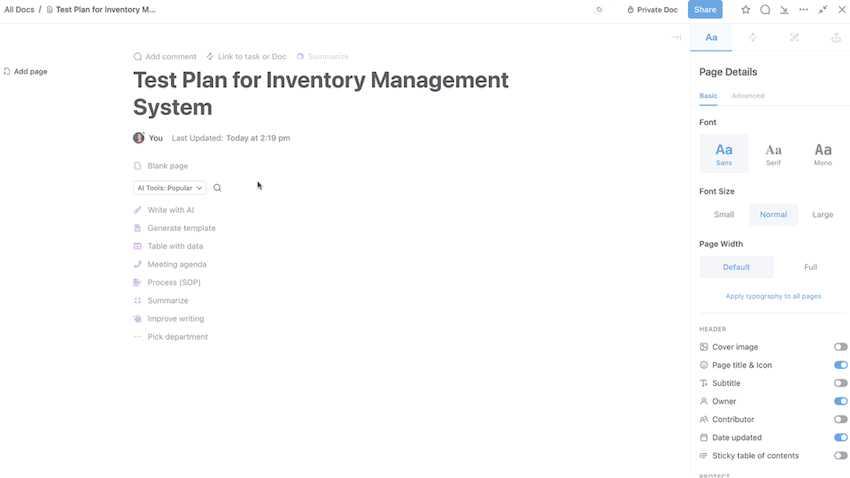The height and width of the screenshot is (478, 850).
Task: Open the three-dot more options menu
Action: click(x=803, y=10)
